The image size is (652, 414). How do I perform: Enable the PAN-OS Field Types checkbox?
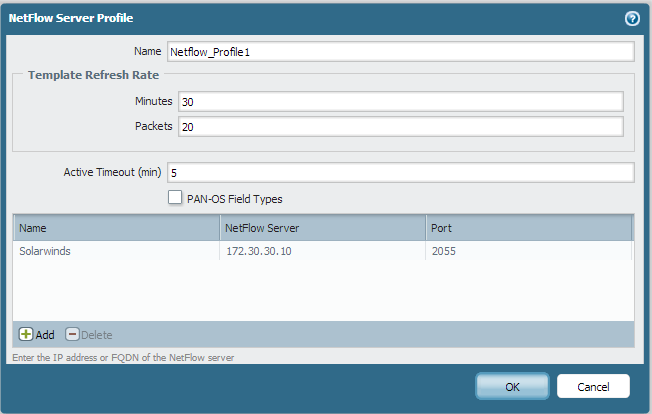175,198
